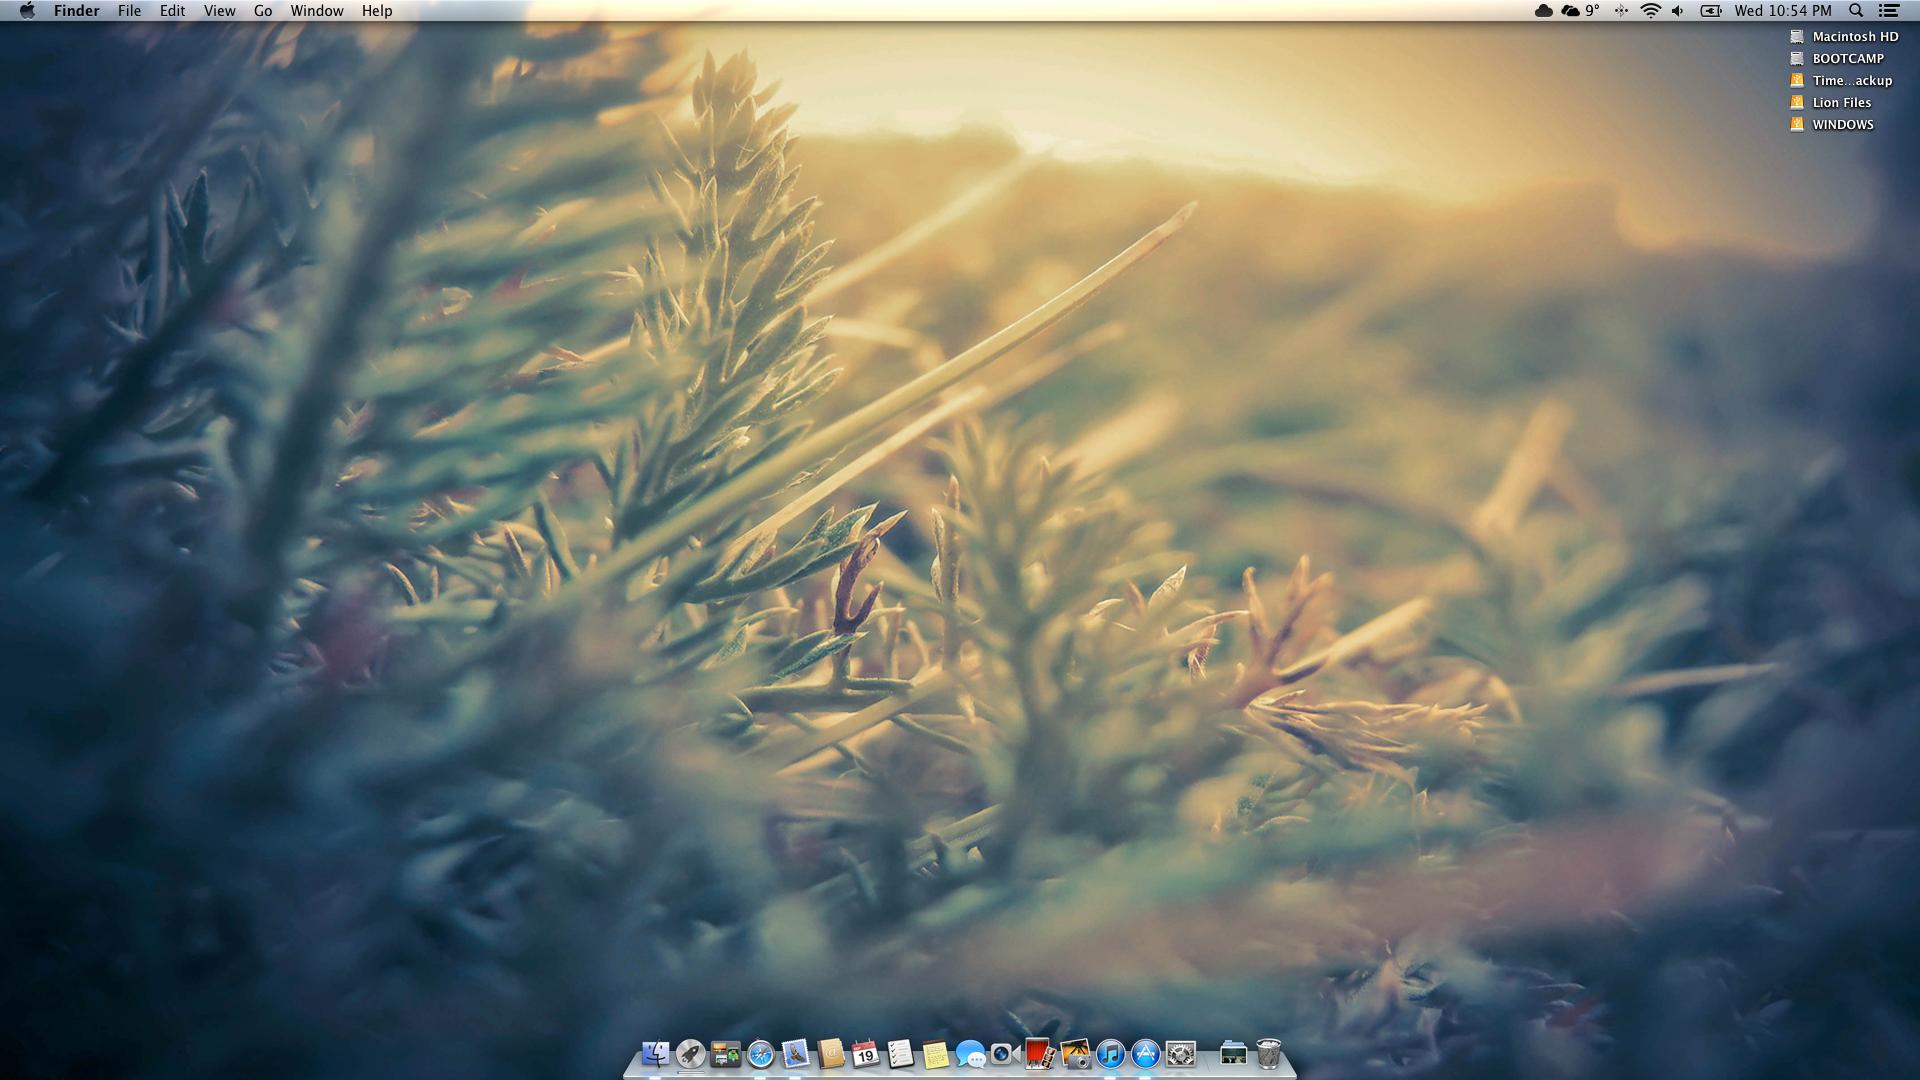The image size is (1920, 1080).
Task: Open yellow Notes icon in Dock
Action: click(x=935, y=1053)
